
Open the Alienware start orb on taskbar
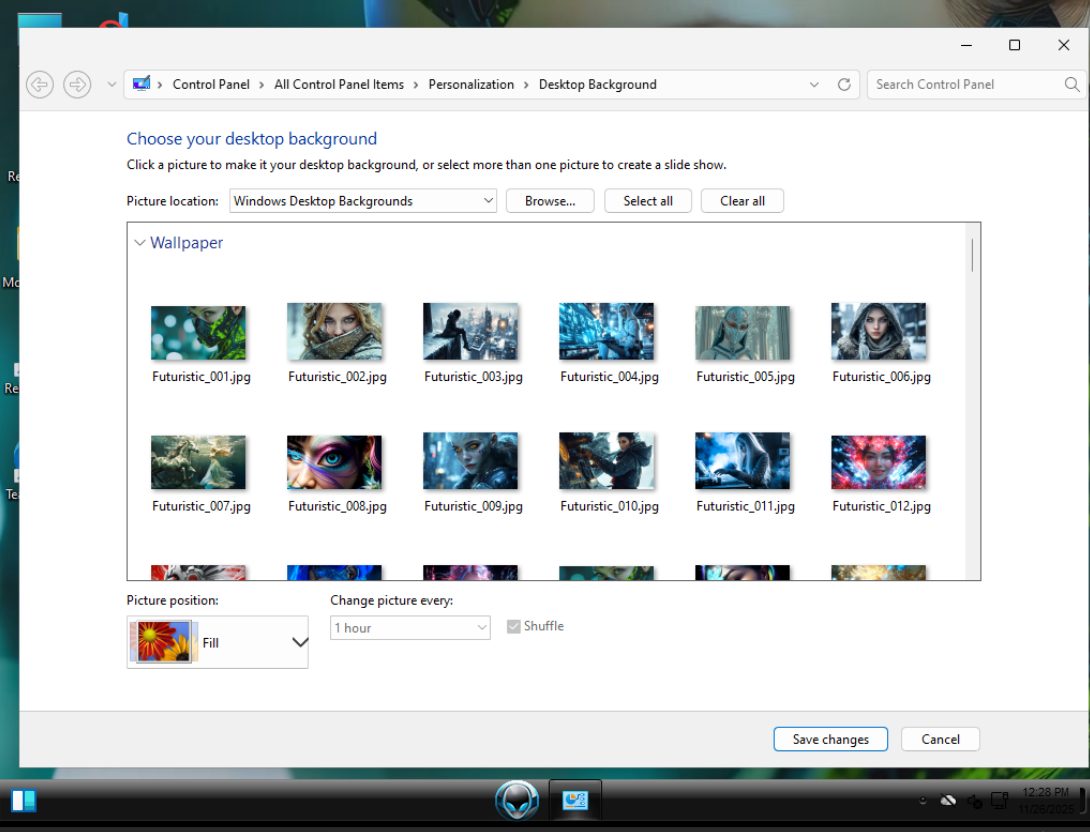pos(517,800)
